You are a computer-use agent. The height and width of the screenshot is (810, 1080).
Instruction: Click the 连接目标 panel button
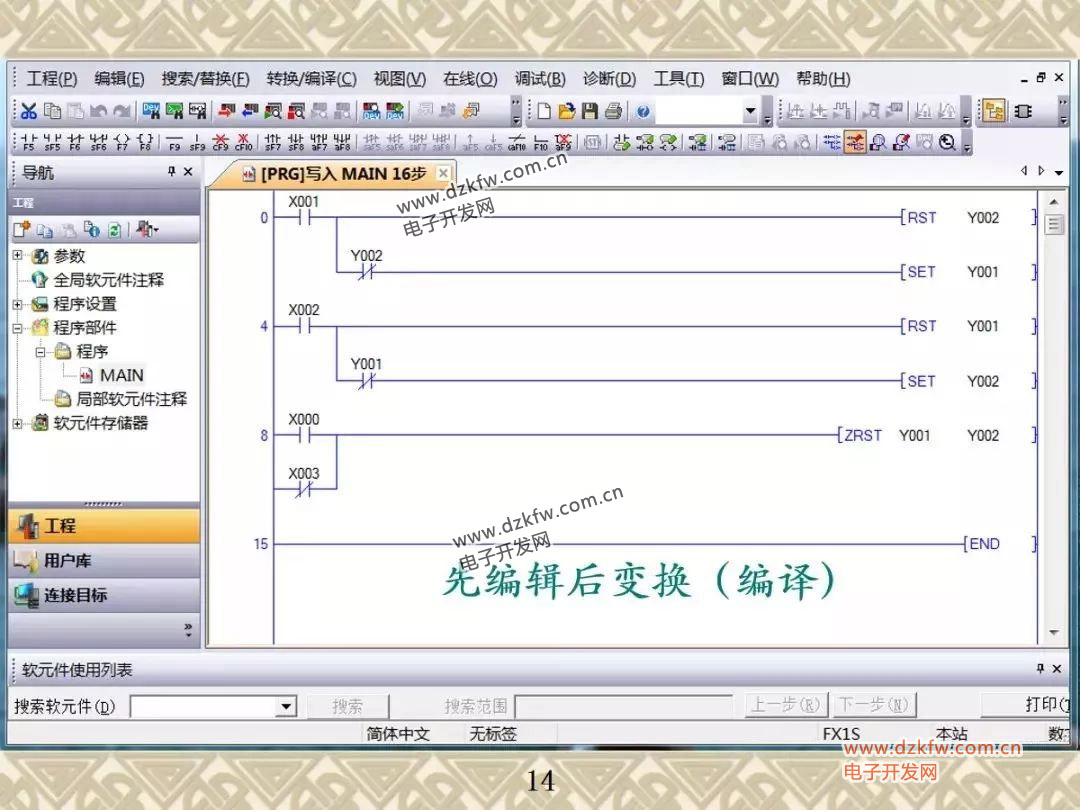[104, 595]
